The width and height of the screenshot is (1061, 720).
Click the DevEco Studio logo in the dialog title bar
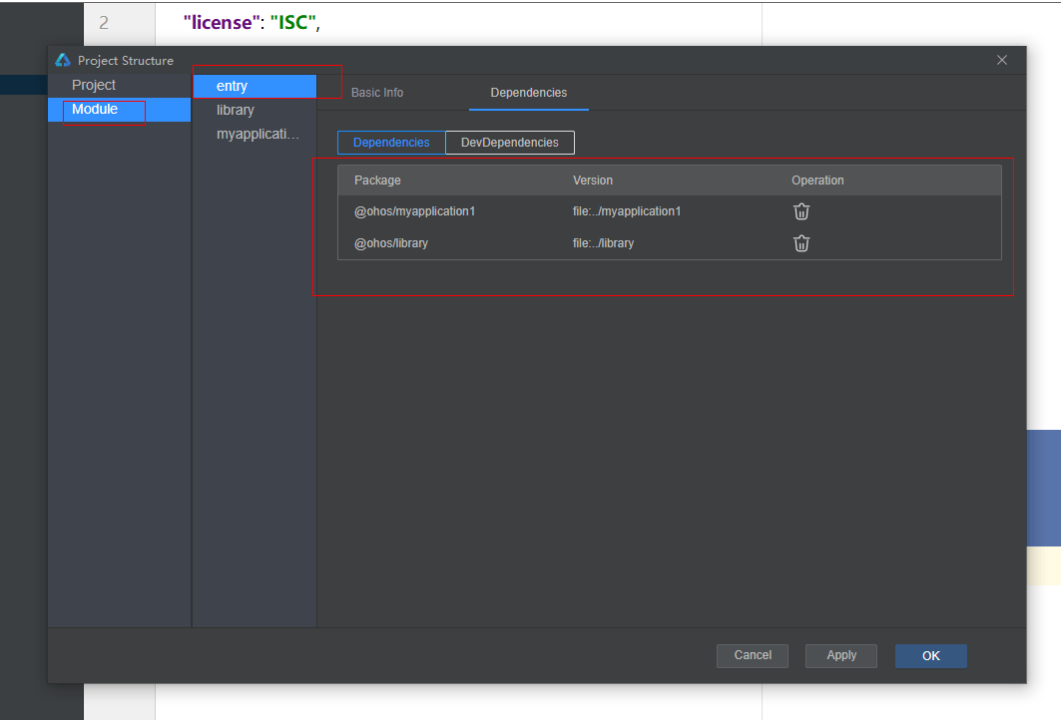tap(62, 60)
